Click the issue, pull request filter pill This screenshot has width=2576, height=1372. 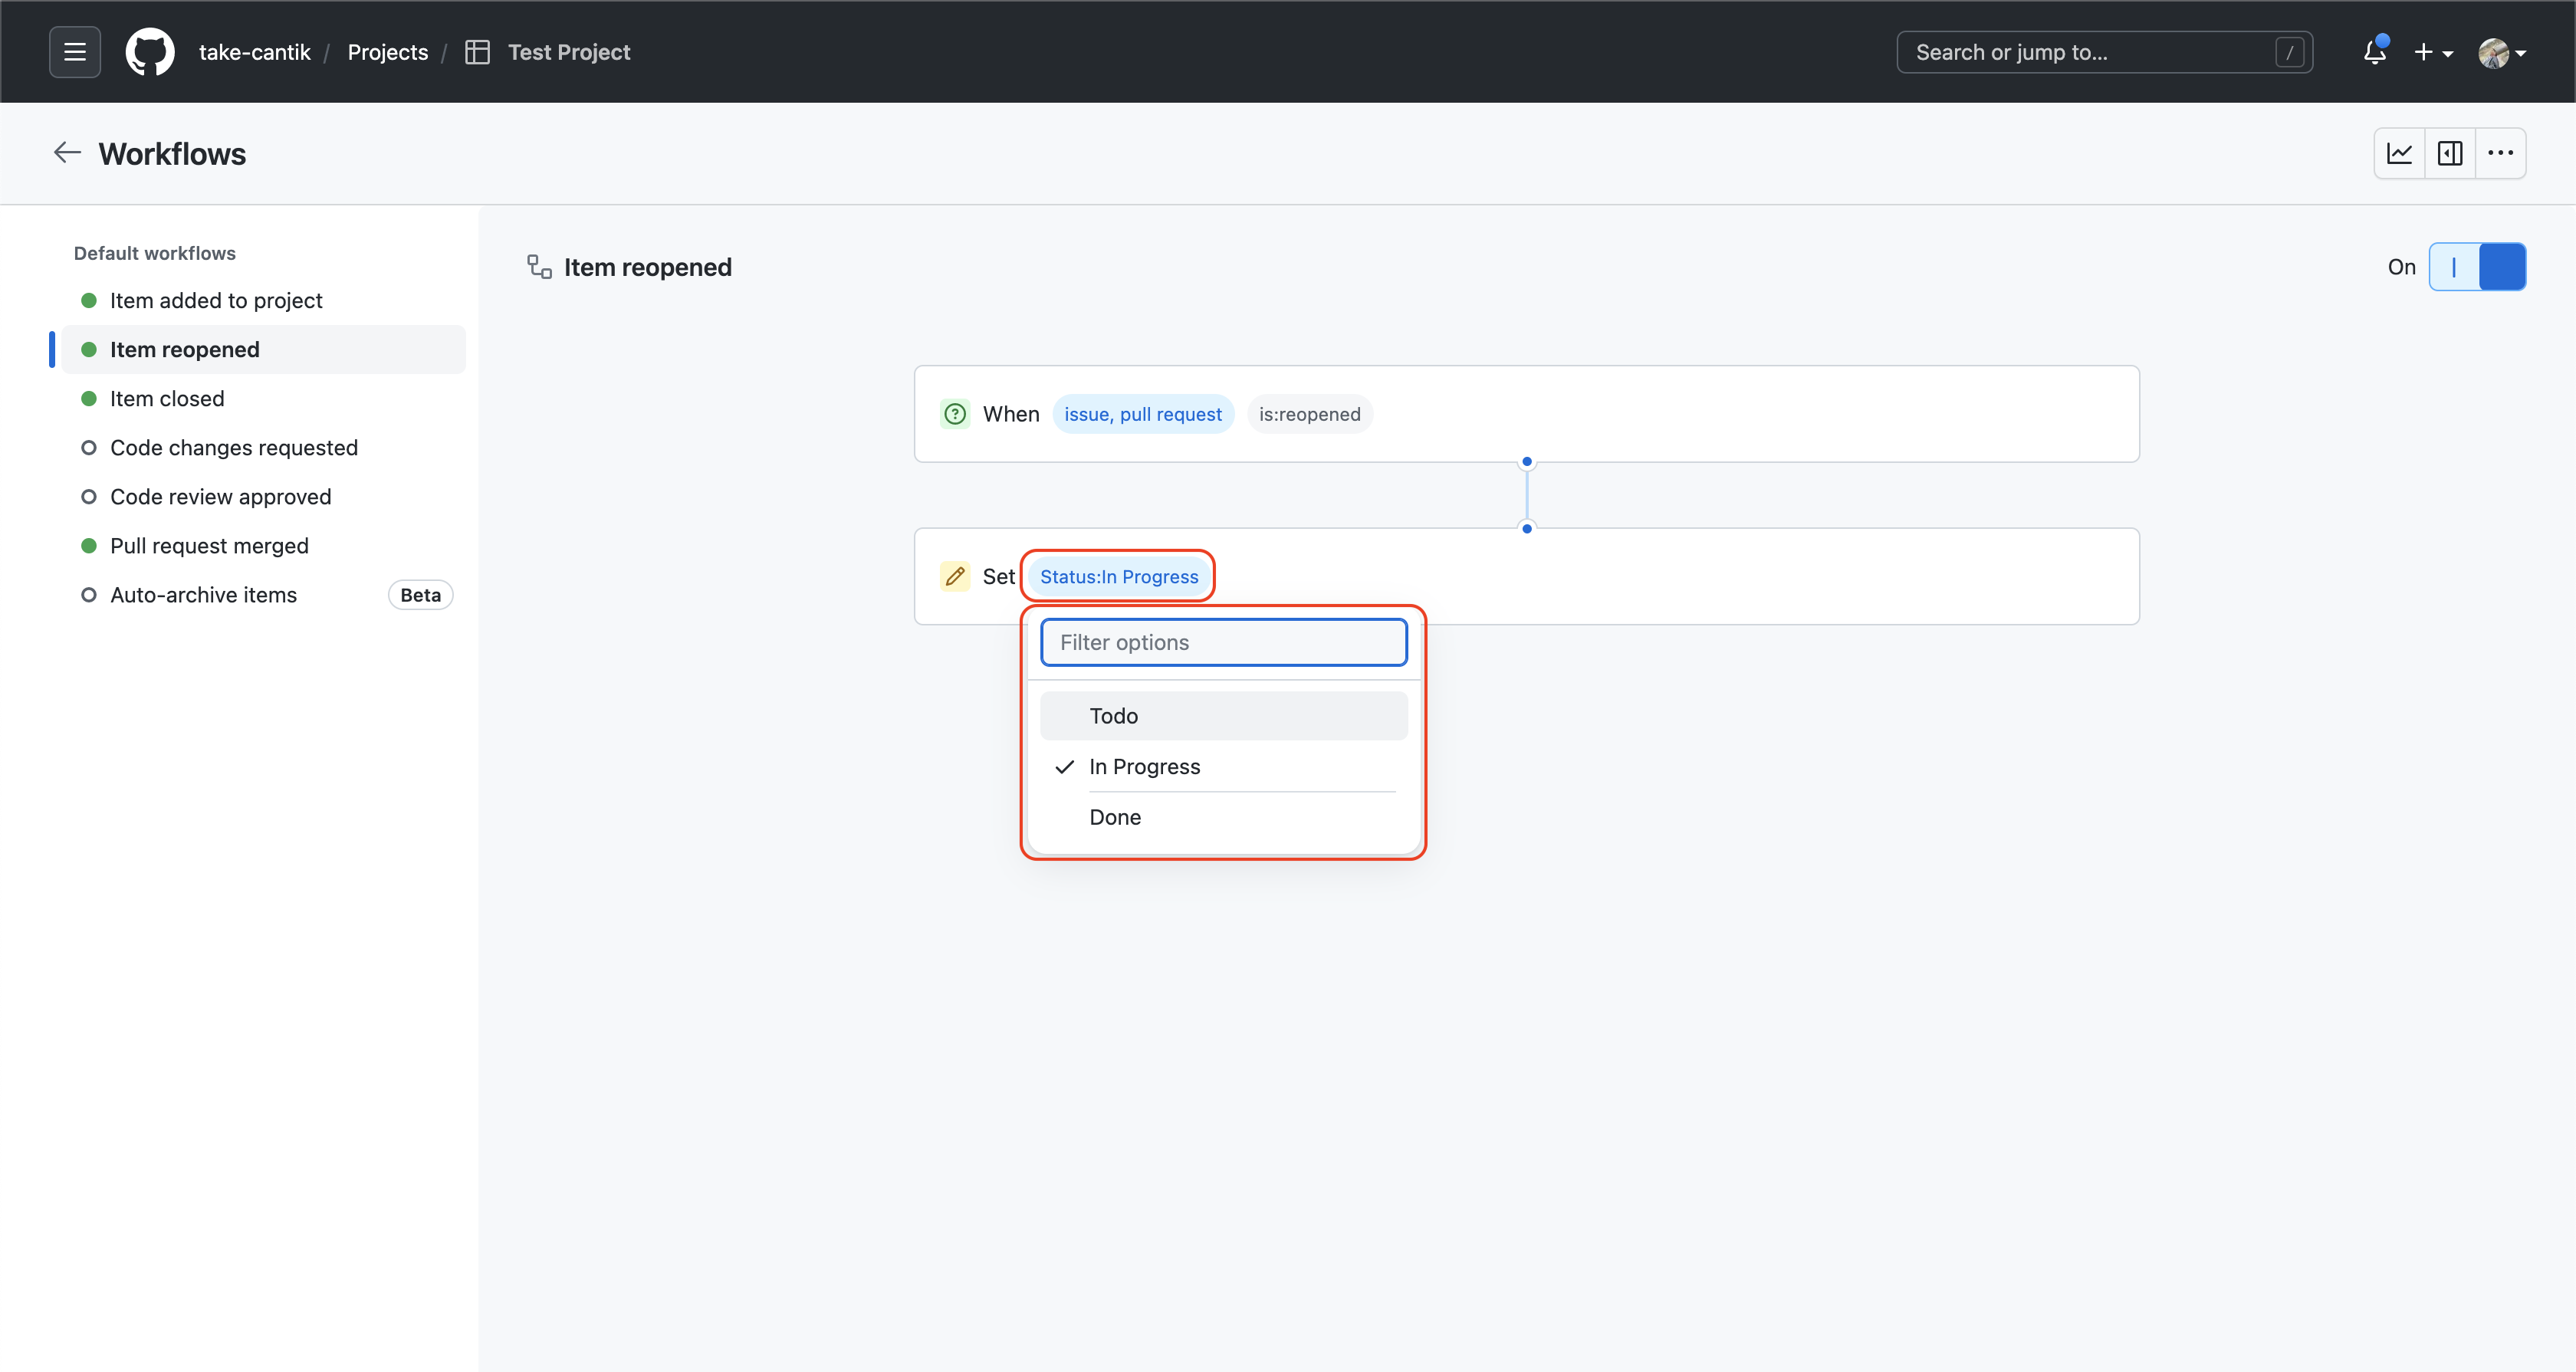point(1143,413)
